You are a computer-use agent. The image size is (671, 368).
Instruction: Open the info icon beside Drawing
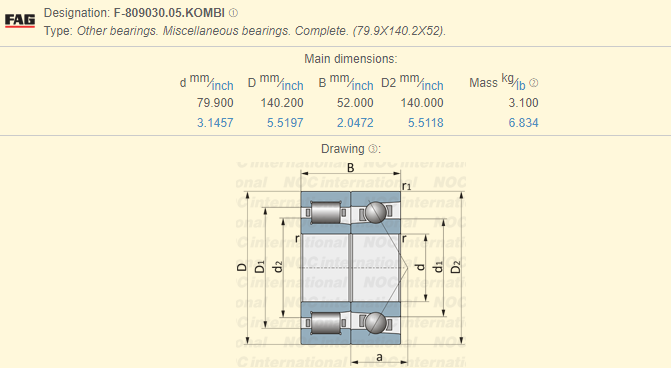[373, 148]
